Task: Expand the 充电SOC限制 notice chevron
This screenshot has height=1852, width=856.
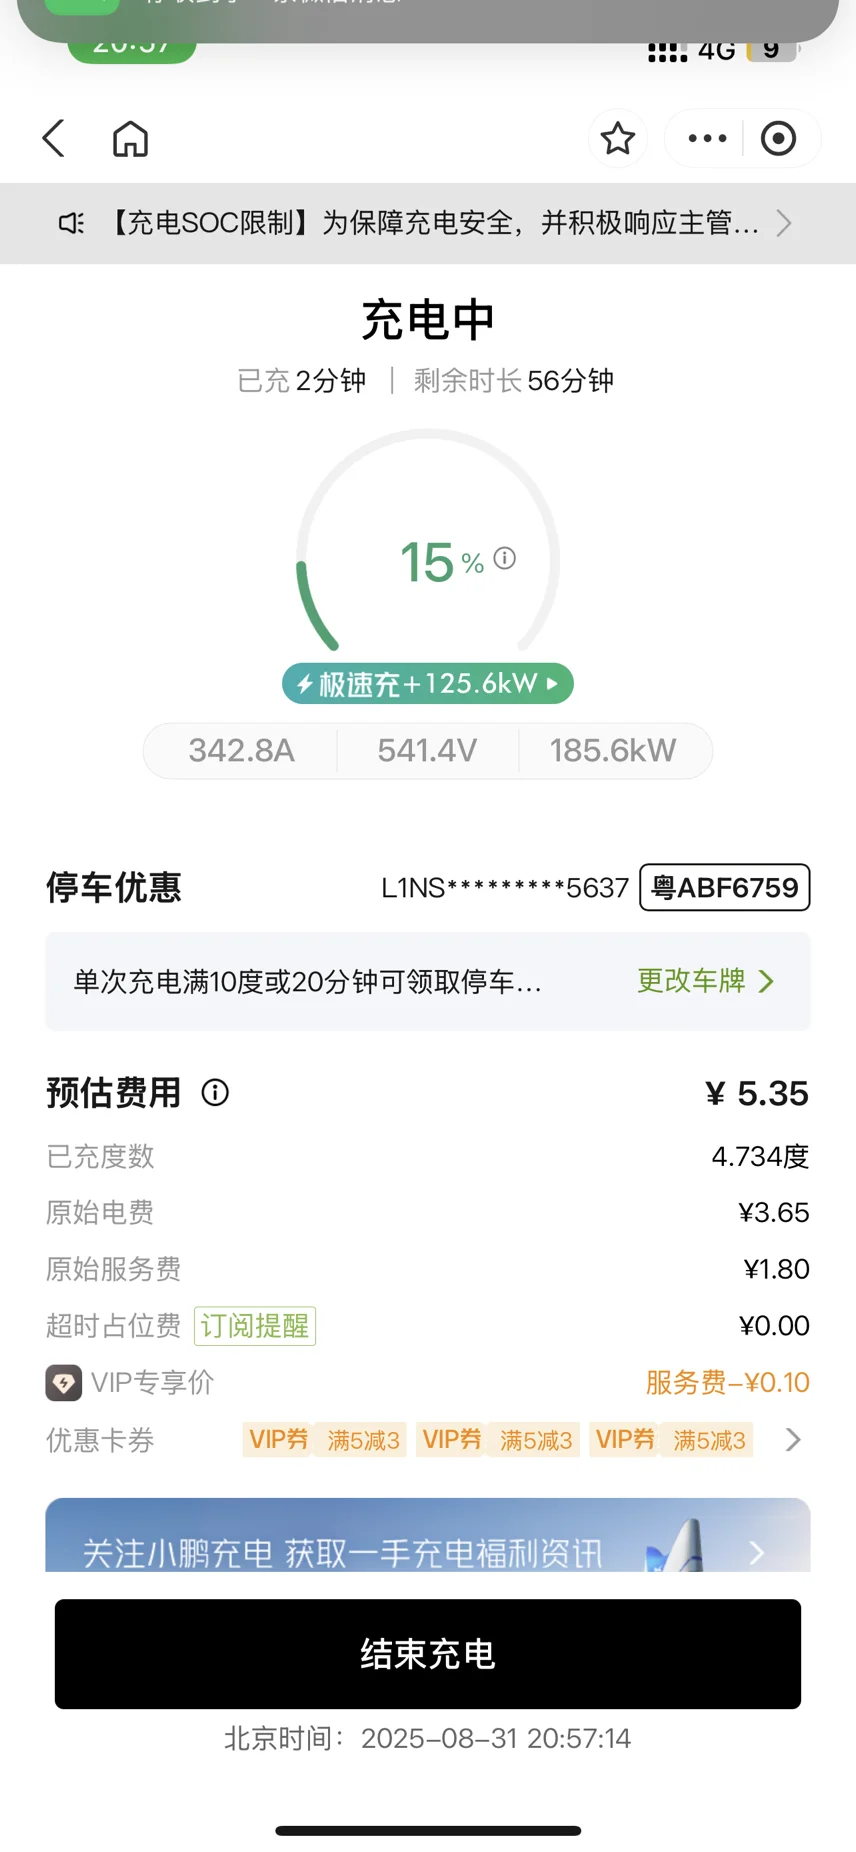Action: tap(784, 223)
